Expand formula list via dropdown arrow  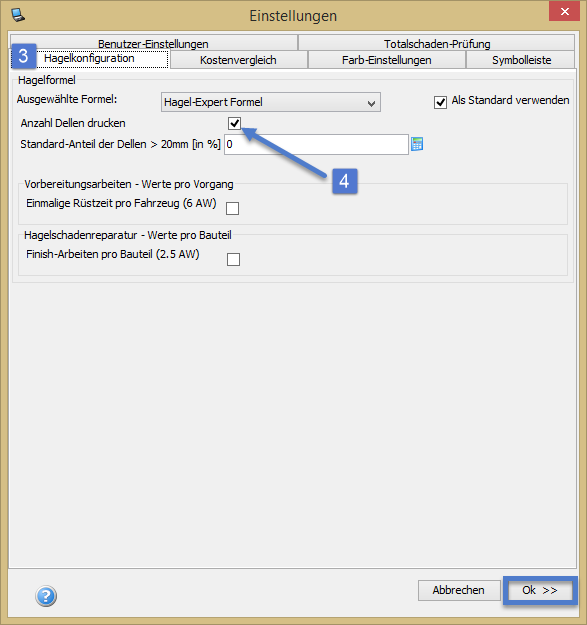[x=371, y=103]
